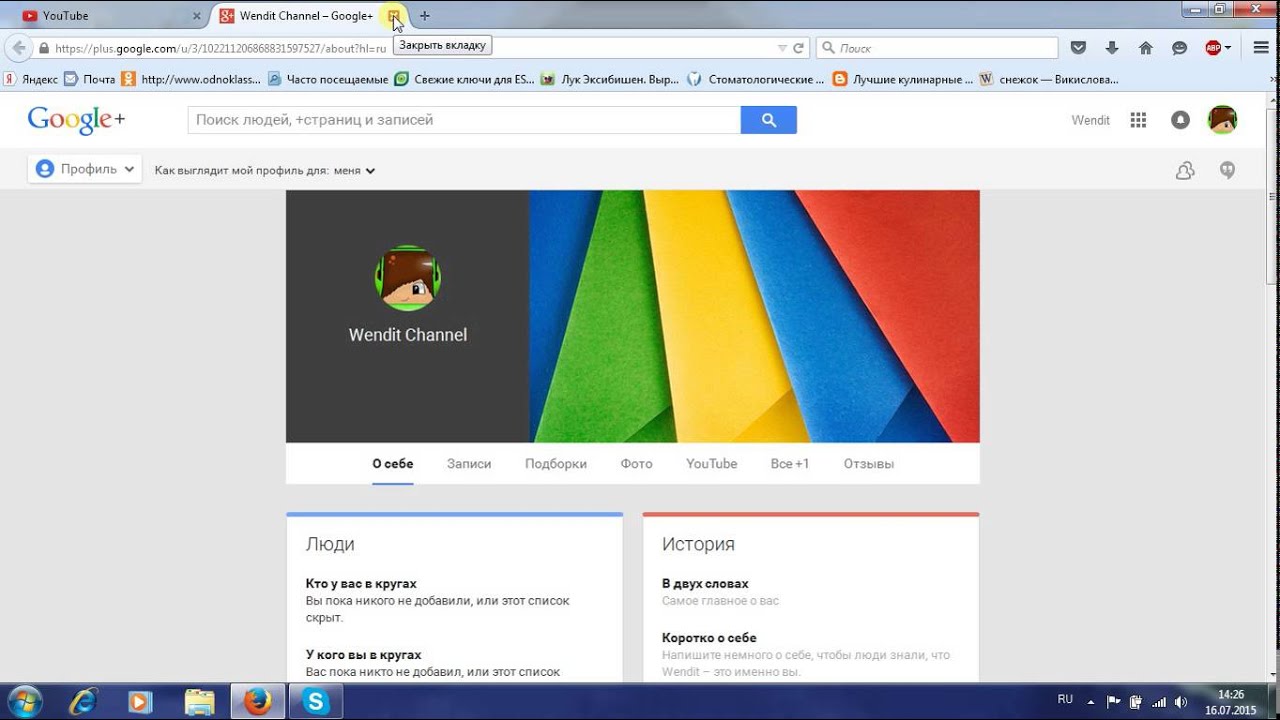This screenshot has height=720, width=1280.
Task: Click the add people icon
Action: (x=1185, y=170)
